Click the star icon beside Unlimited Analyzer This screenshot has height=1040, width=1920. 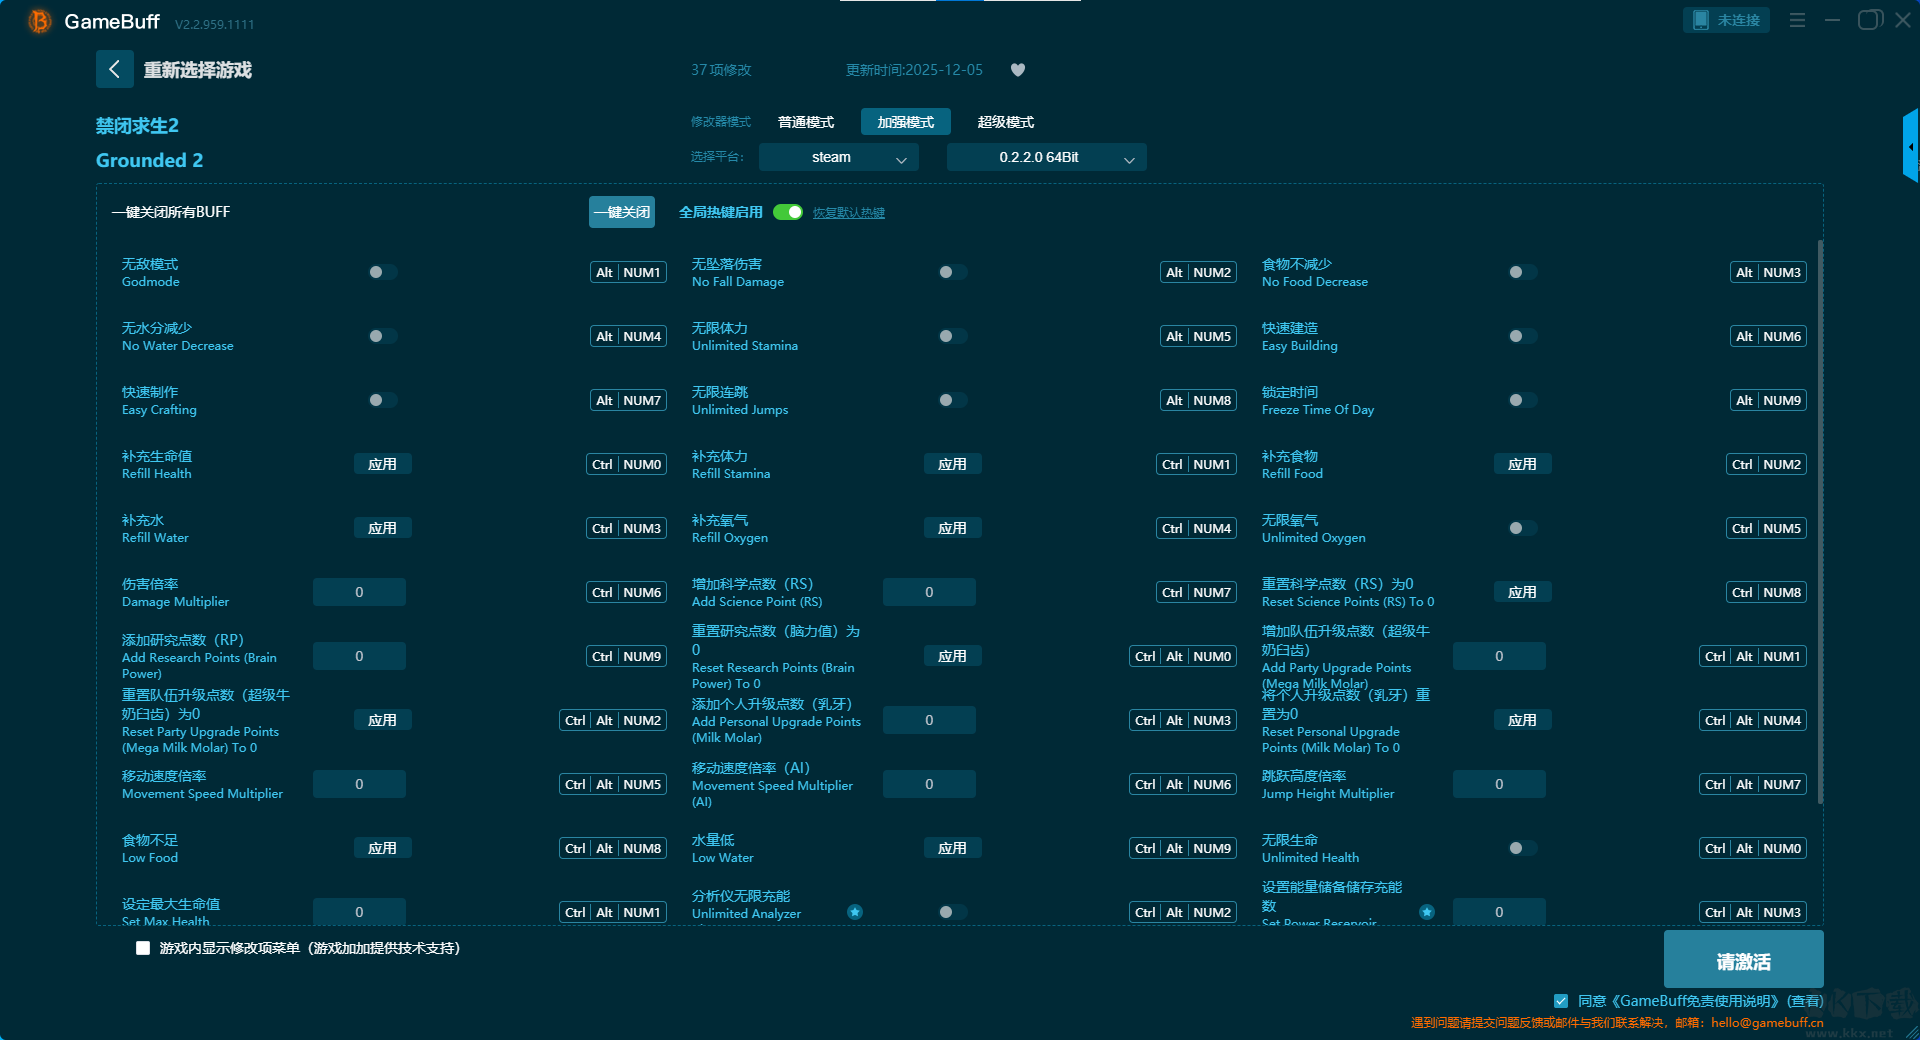pyautogui.click(x=855, y=912)
